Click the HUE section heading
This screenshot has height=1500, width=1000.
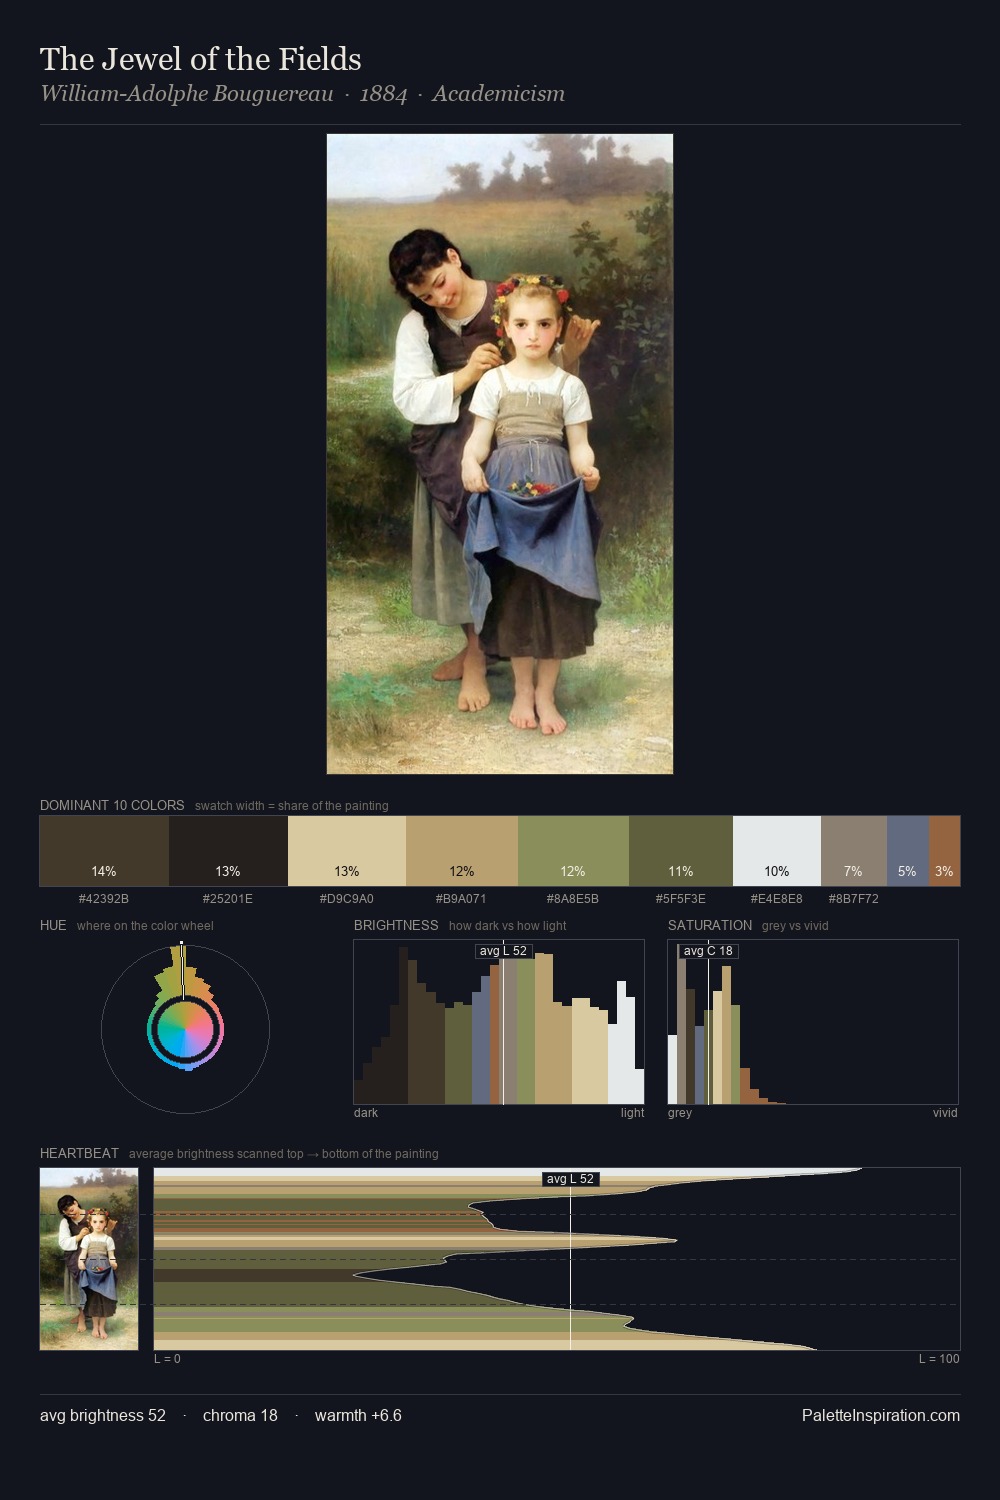pos(53,925)
